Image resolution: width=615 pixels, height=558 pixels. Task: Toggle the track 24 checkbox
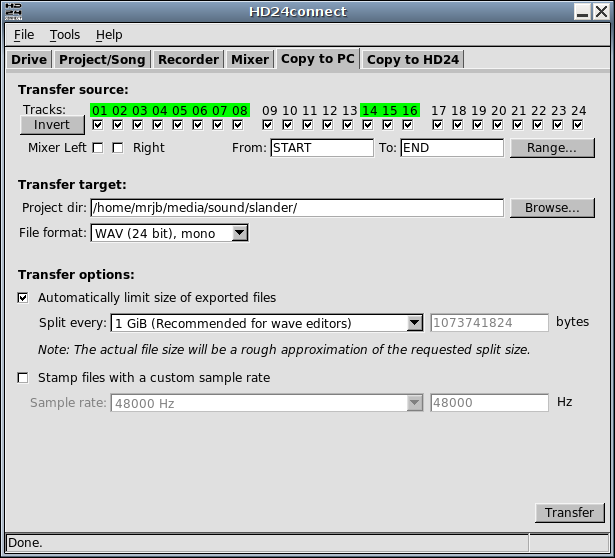coord(577,125)
